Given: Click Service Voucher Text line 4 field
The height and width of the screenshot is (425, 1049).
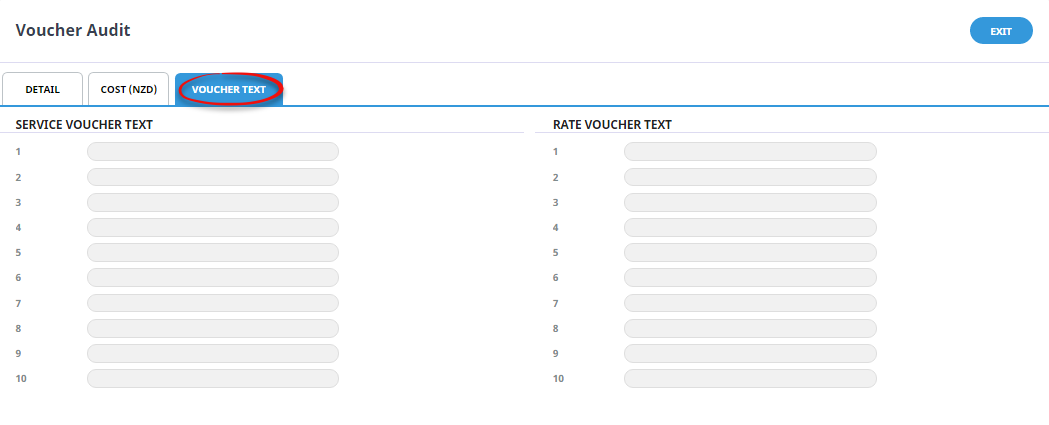Looking at the screenshot, I should click(x=213, y=228).
